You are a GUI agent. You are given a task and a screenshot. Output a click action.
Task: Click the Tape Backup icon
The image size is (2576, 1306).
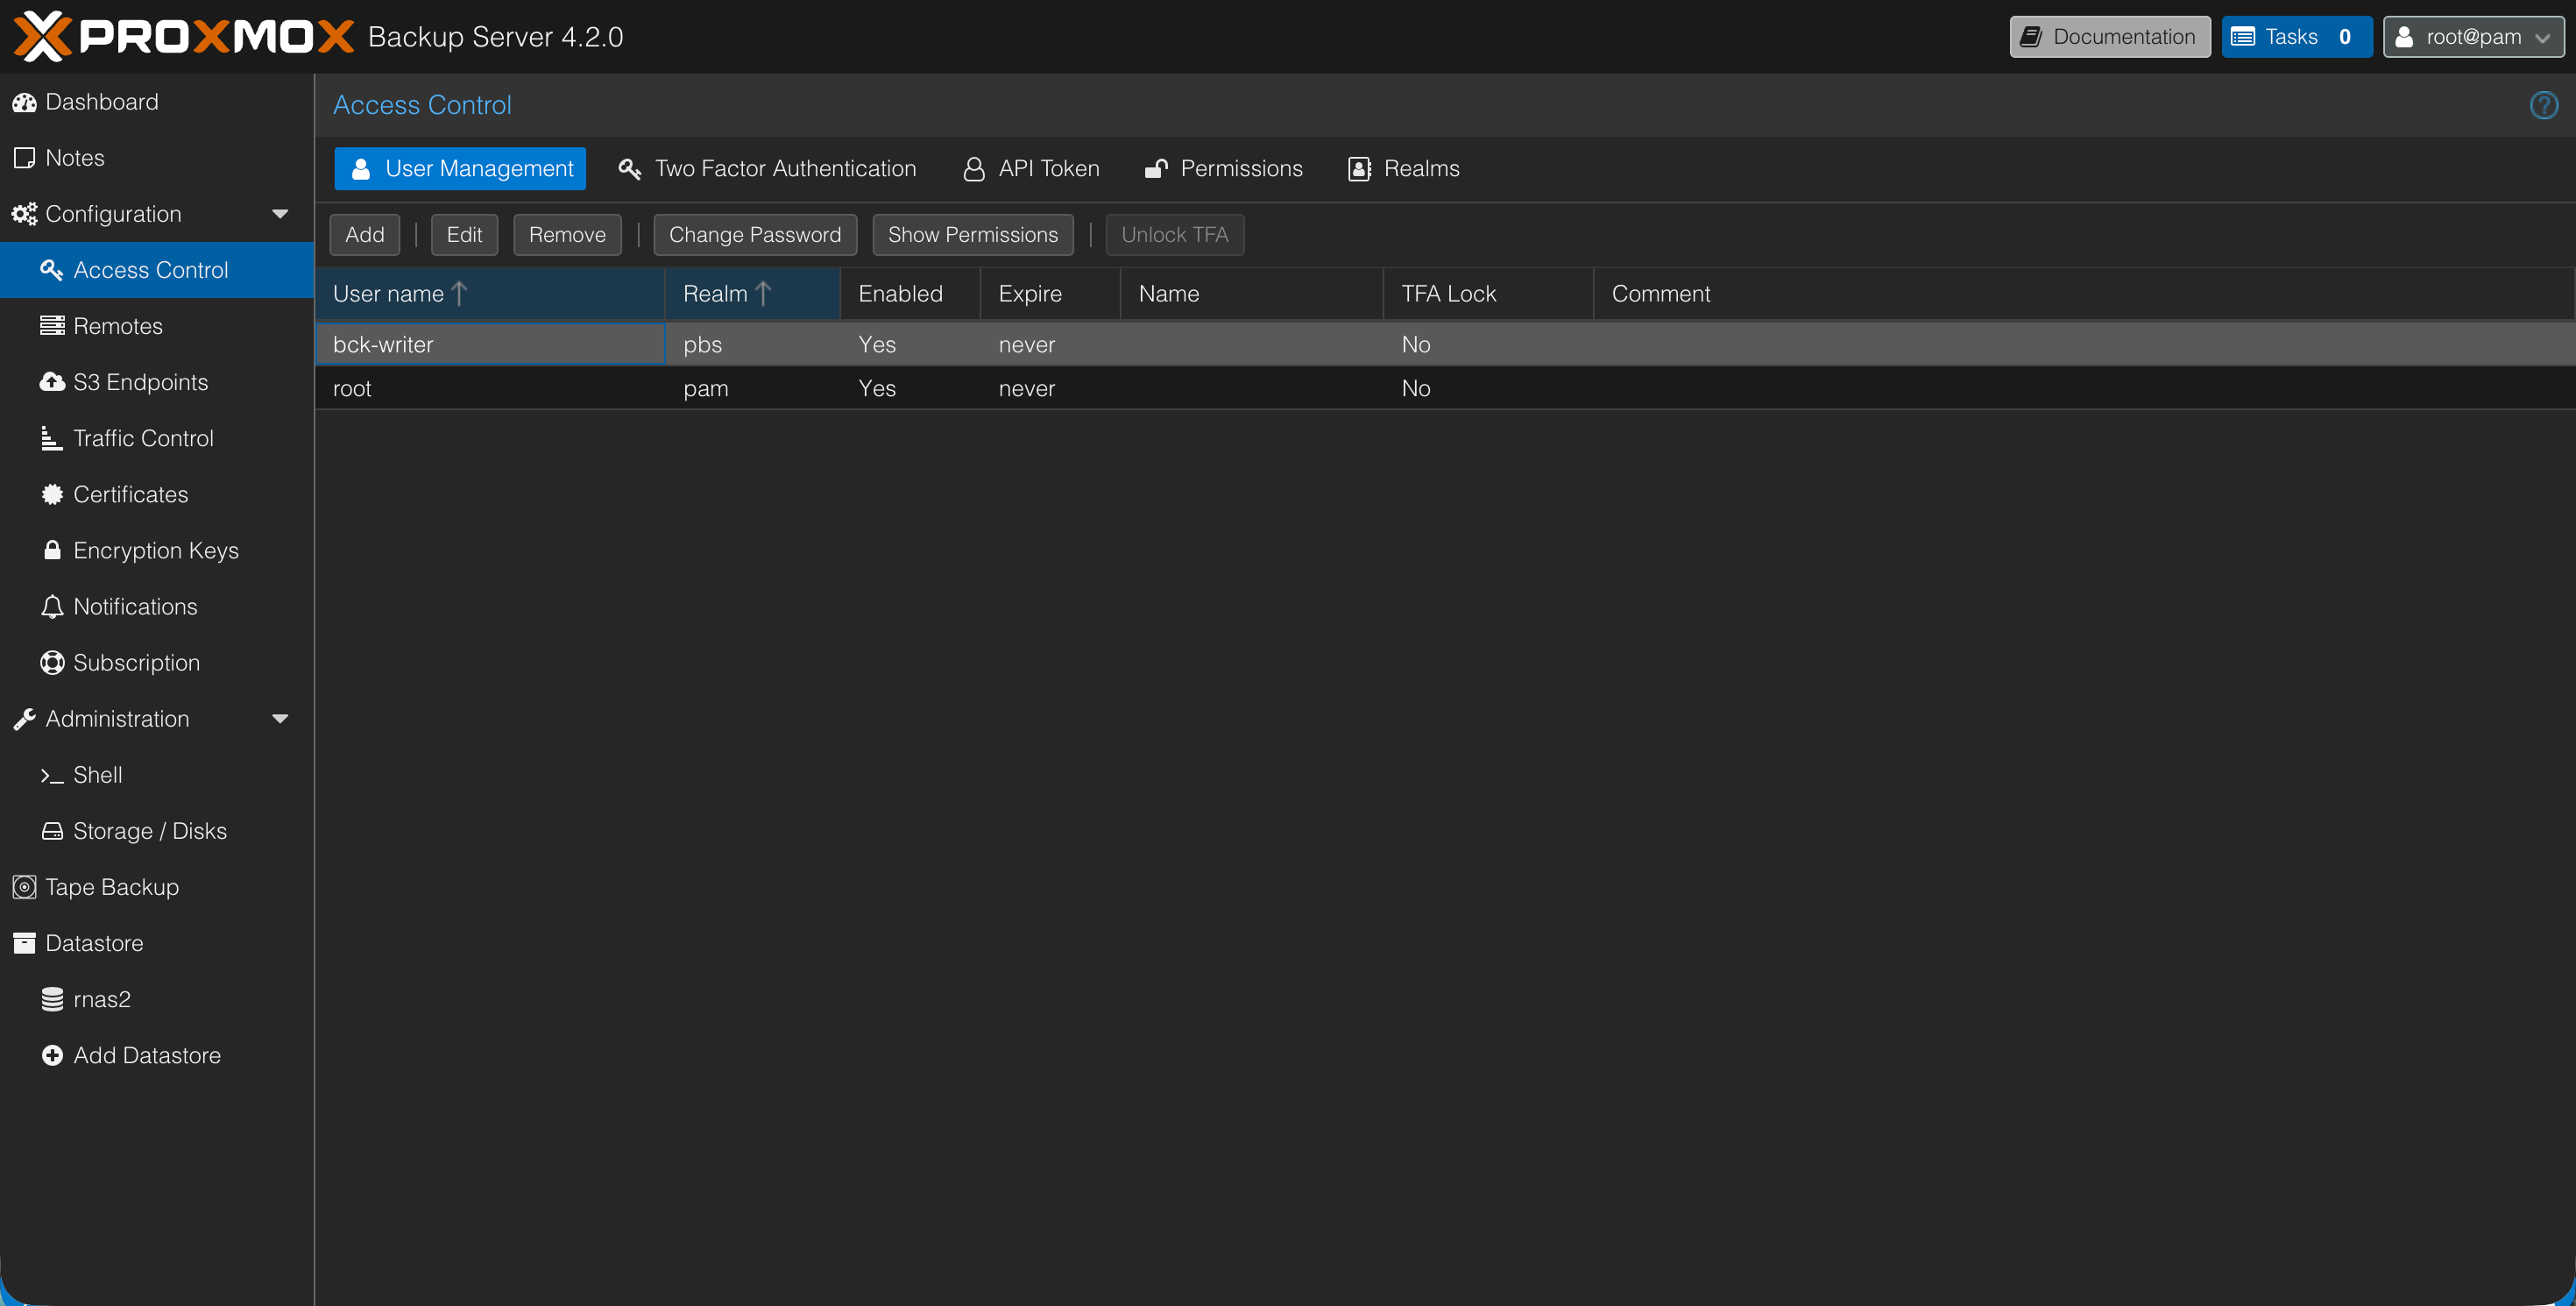[x=24, y=887]
